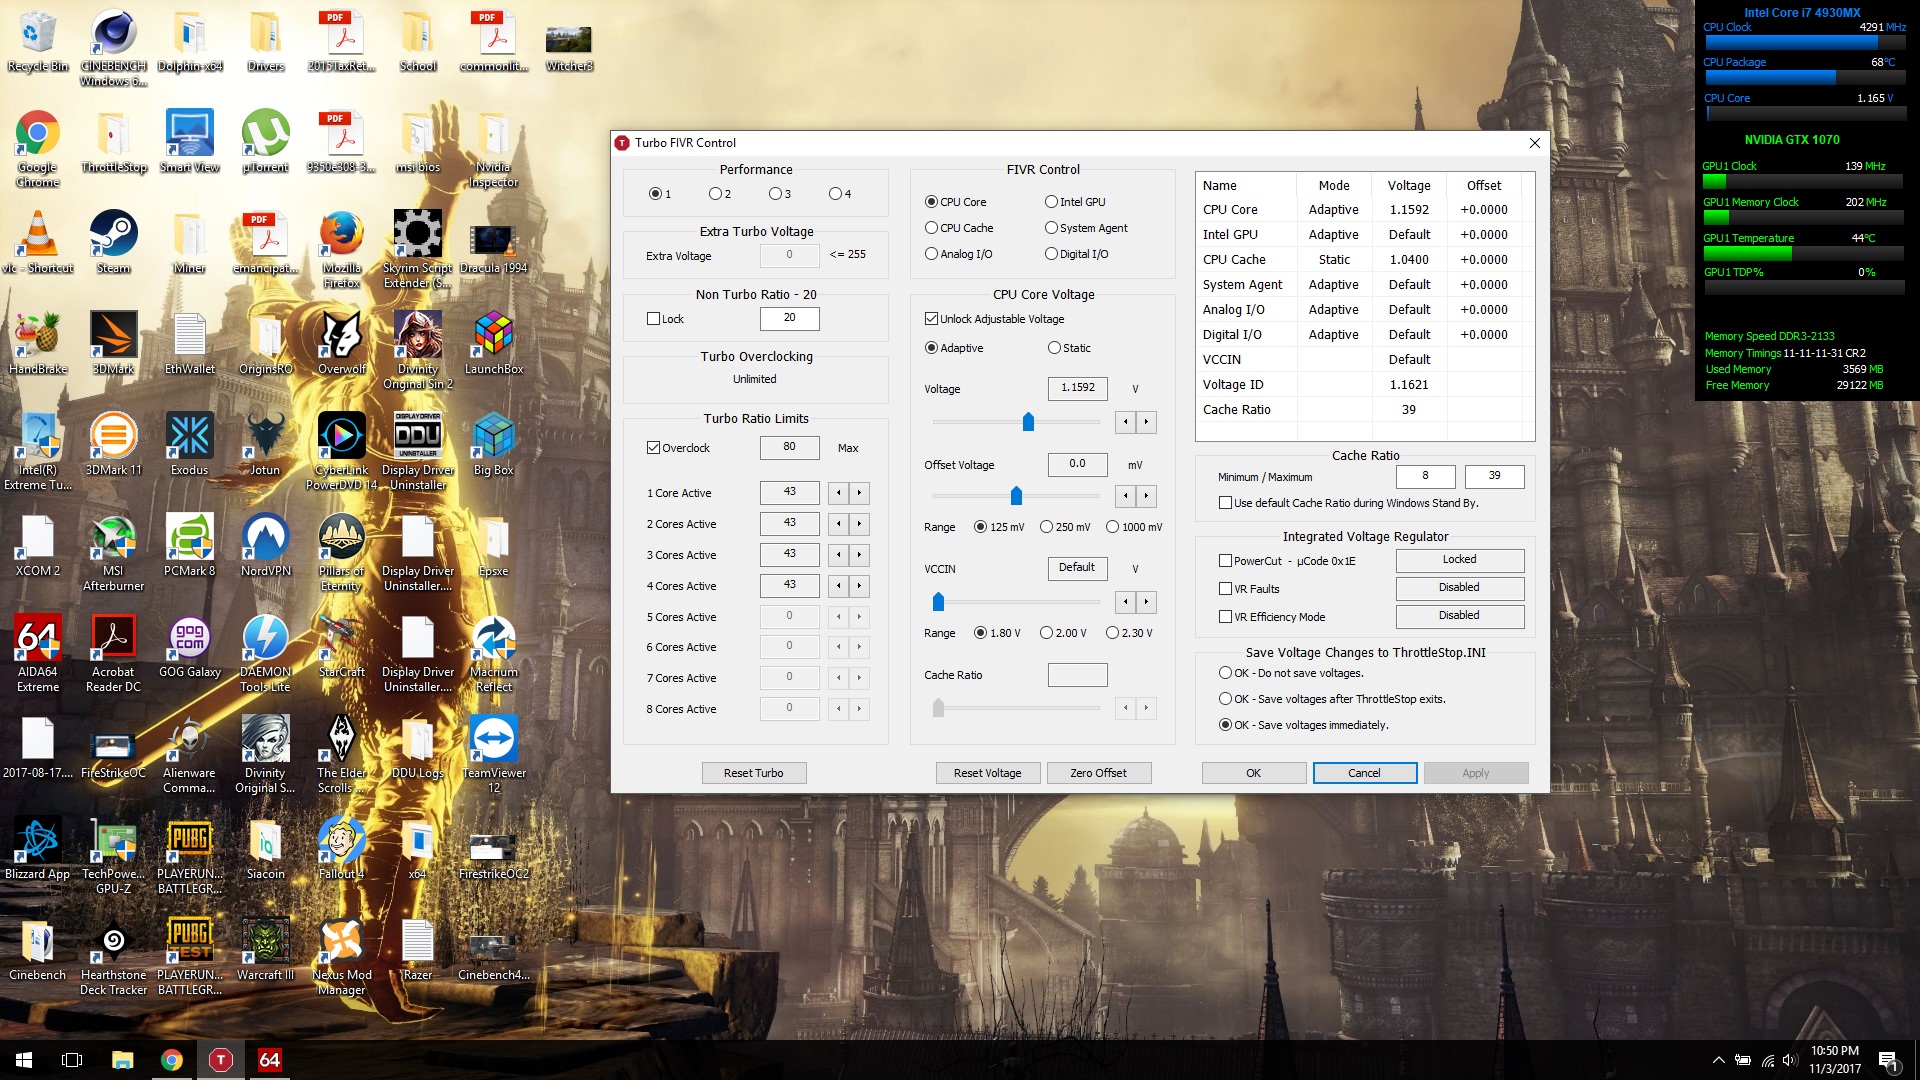This screenshot has height=1080, width=1920.
Task: Click the VR Faults Disabled button
Action: [x=1459, y=588]
